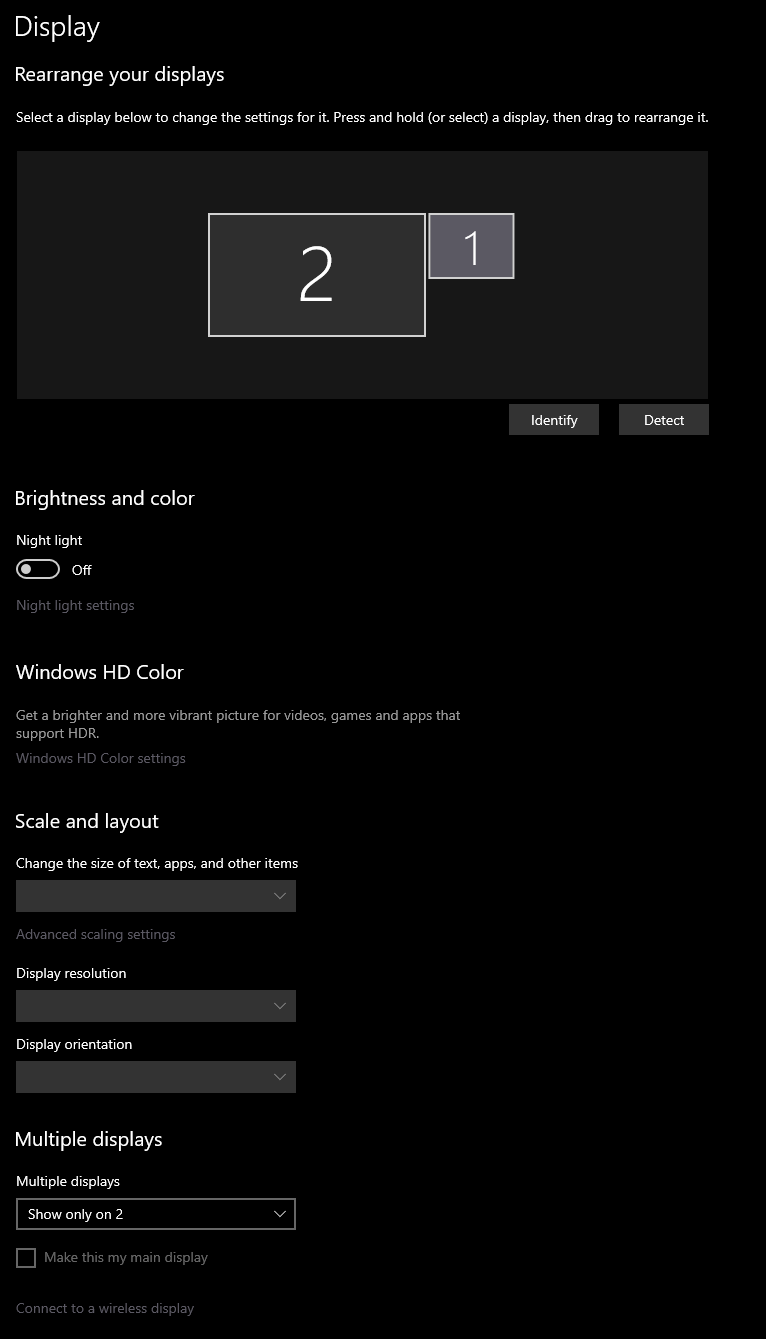The height and width of the screenshot is (1339, 766).
Task: Click 'Connect to a wireless display' link
Action: coord(105,1308)
